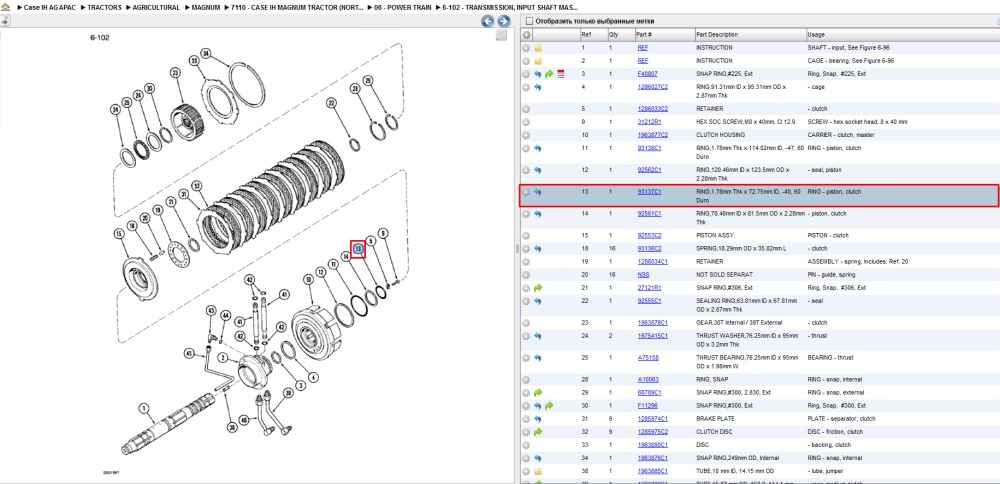Click the splitter handle between diagram and table
1000x484 pixels.
tap(517, 249)
